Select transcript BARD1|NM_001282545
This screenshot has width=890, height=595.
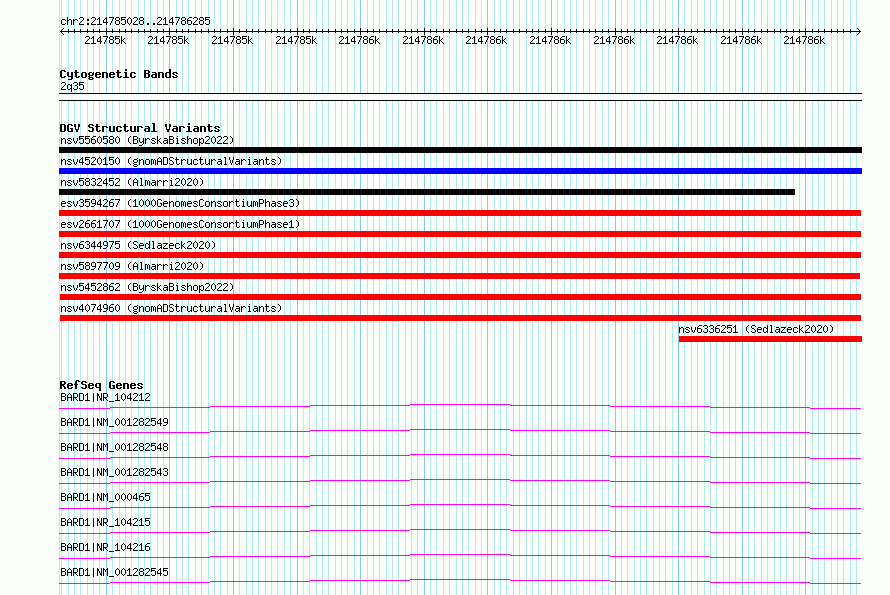click(x=114, y=572)
